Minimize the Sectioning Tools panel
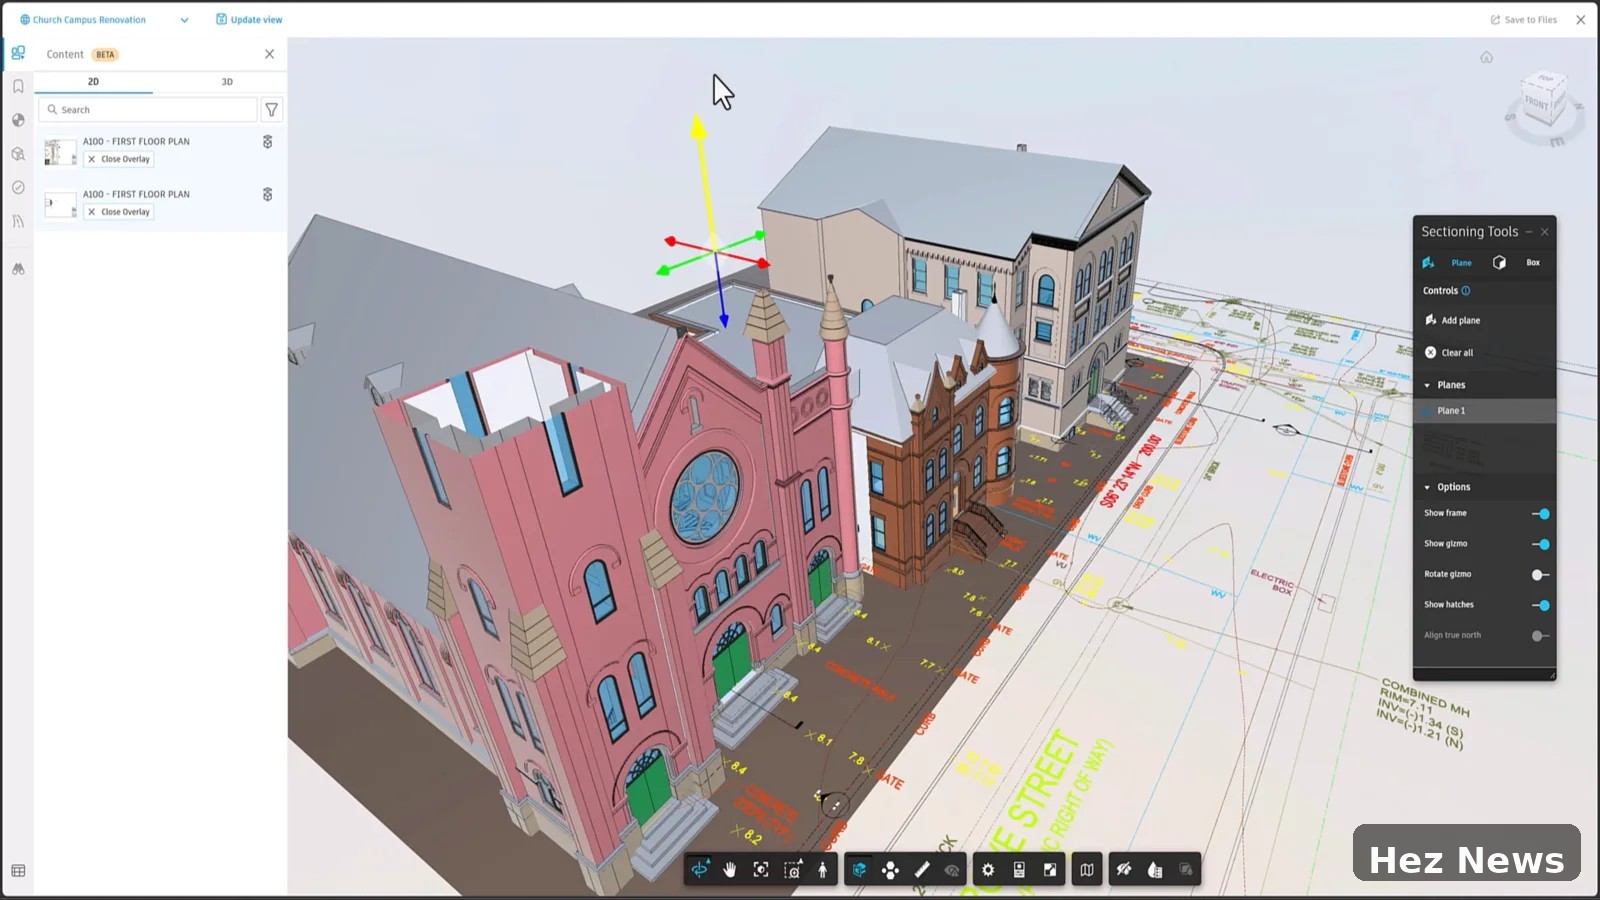Image resolution: width=1600 pixels, height=900 pixels. (x=1528, y=232)
